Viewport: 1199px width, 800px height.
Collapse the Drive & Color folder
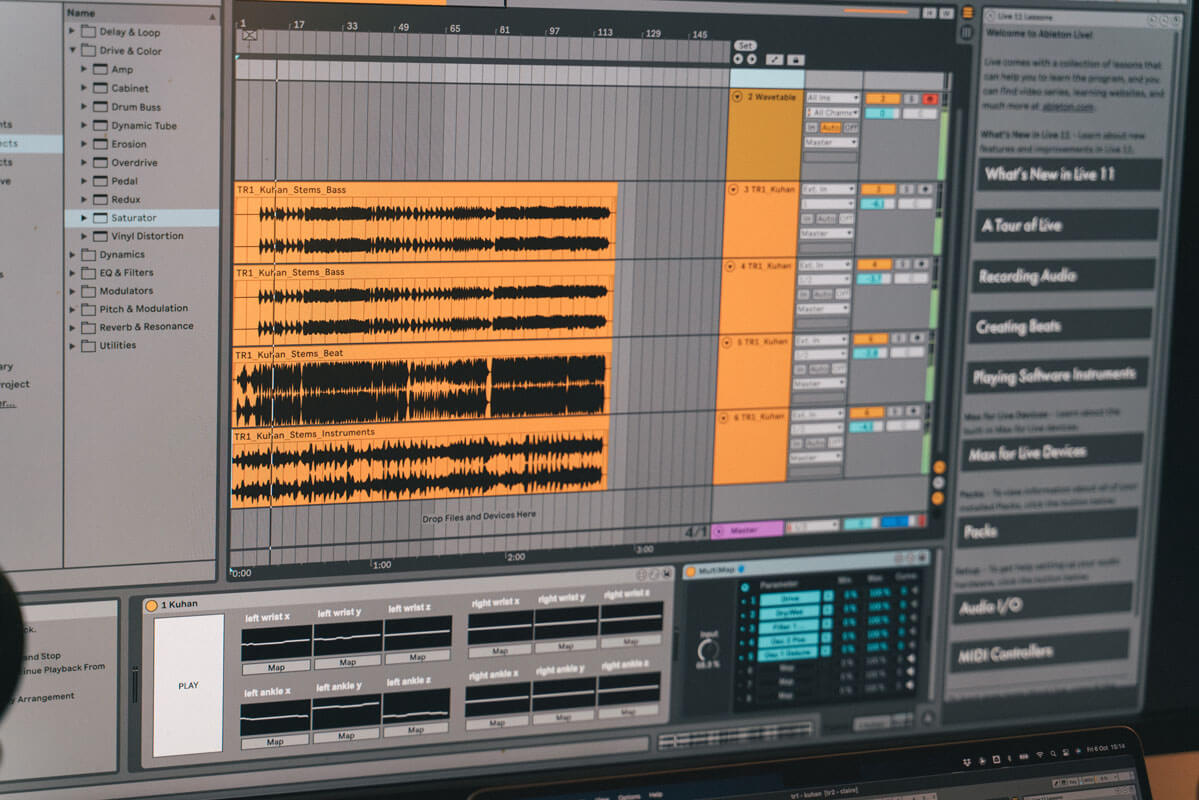[x=73, y=50]
